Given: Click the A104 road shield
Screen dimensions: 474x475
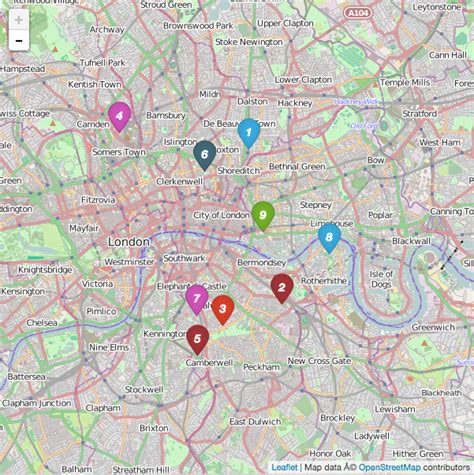Looking at the screenshot, I should [358, 13].
